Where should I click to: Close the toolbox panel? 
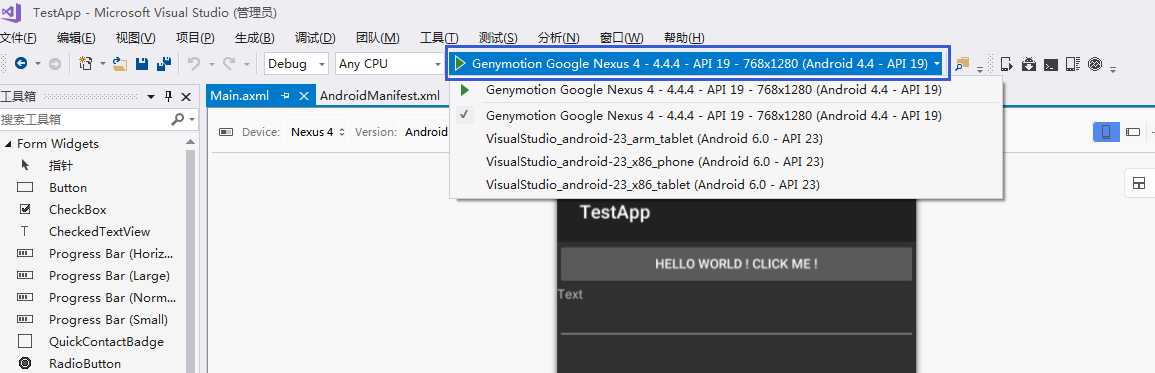pos(186,97)
